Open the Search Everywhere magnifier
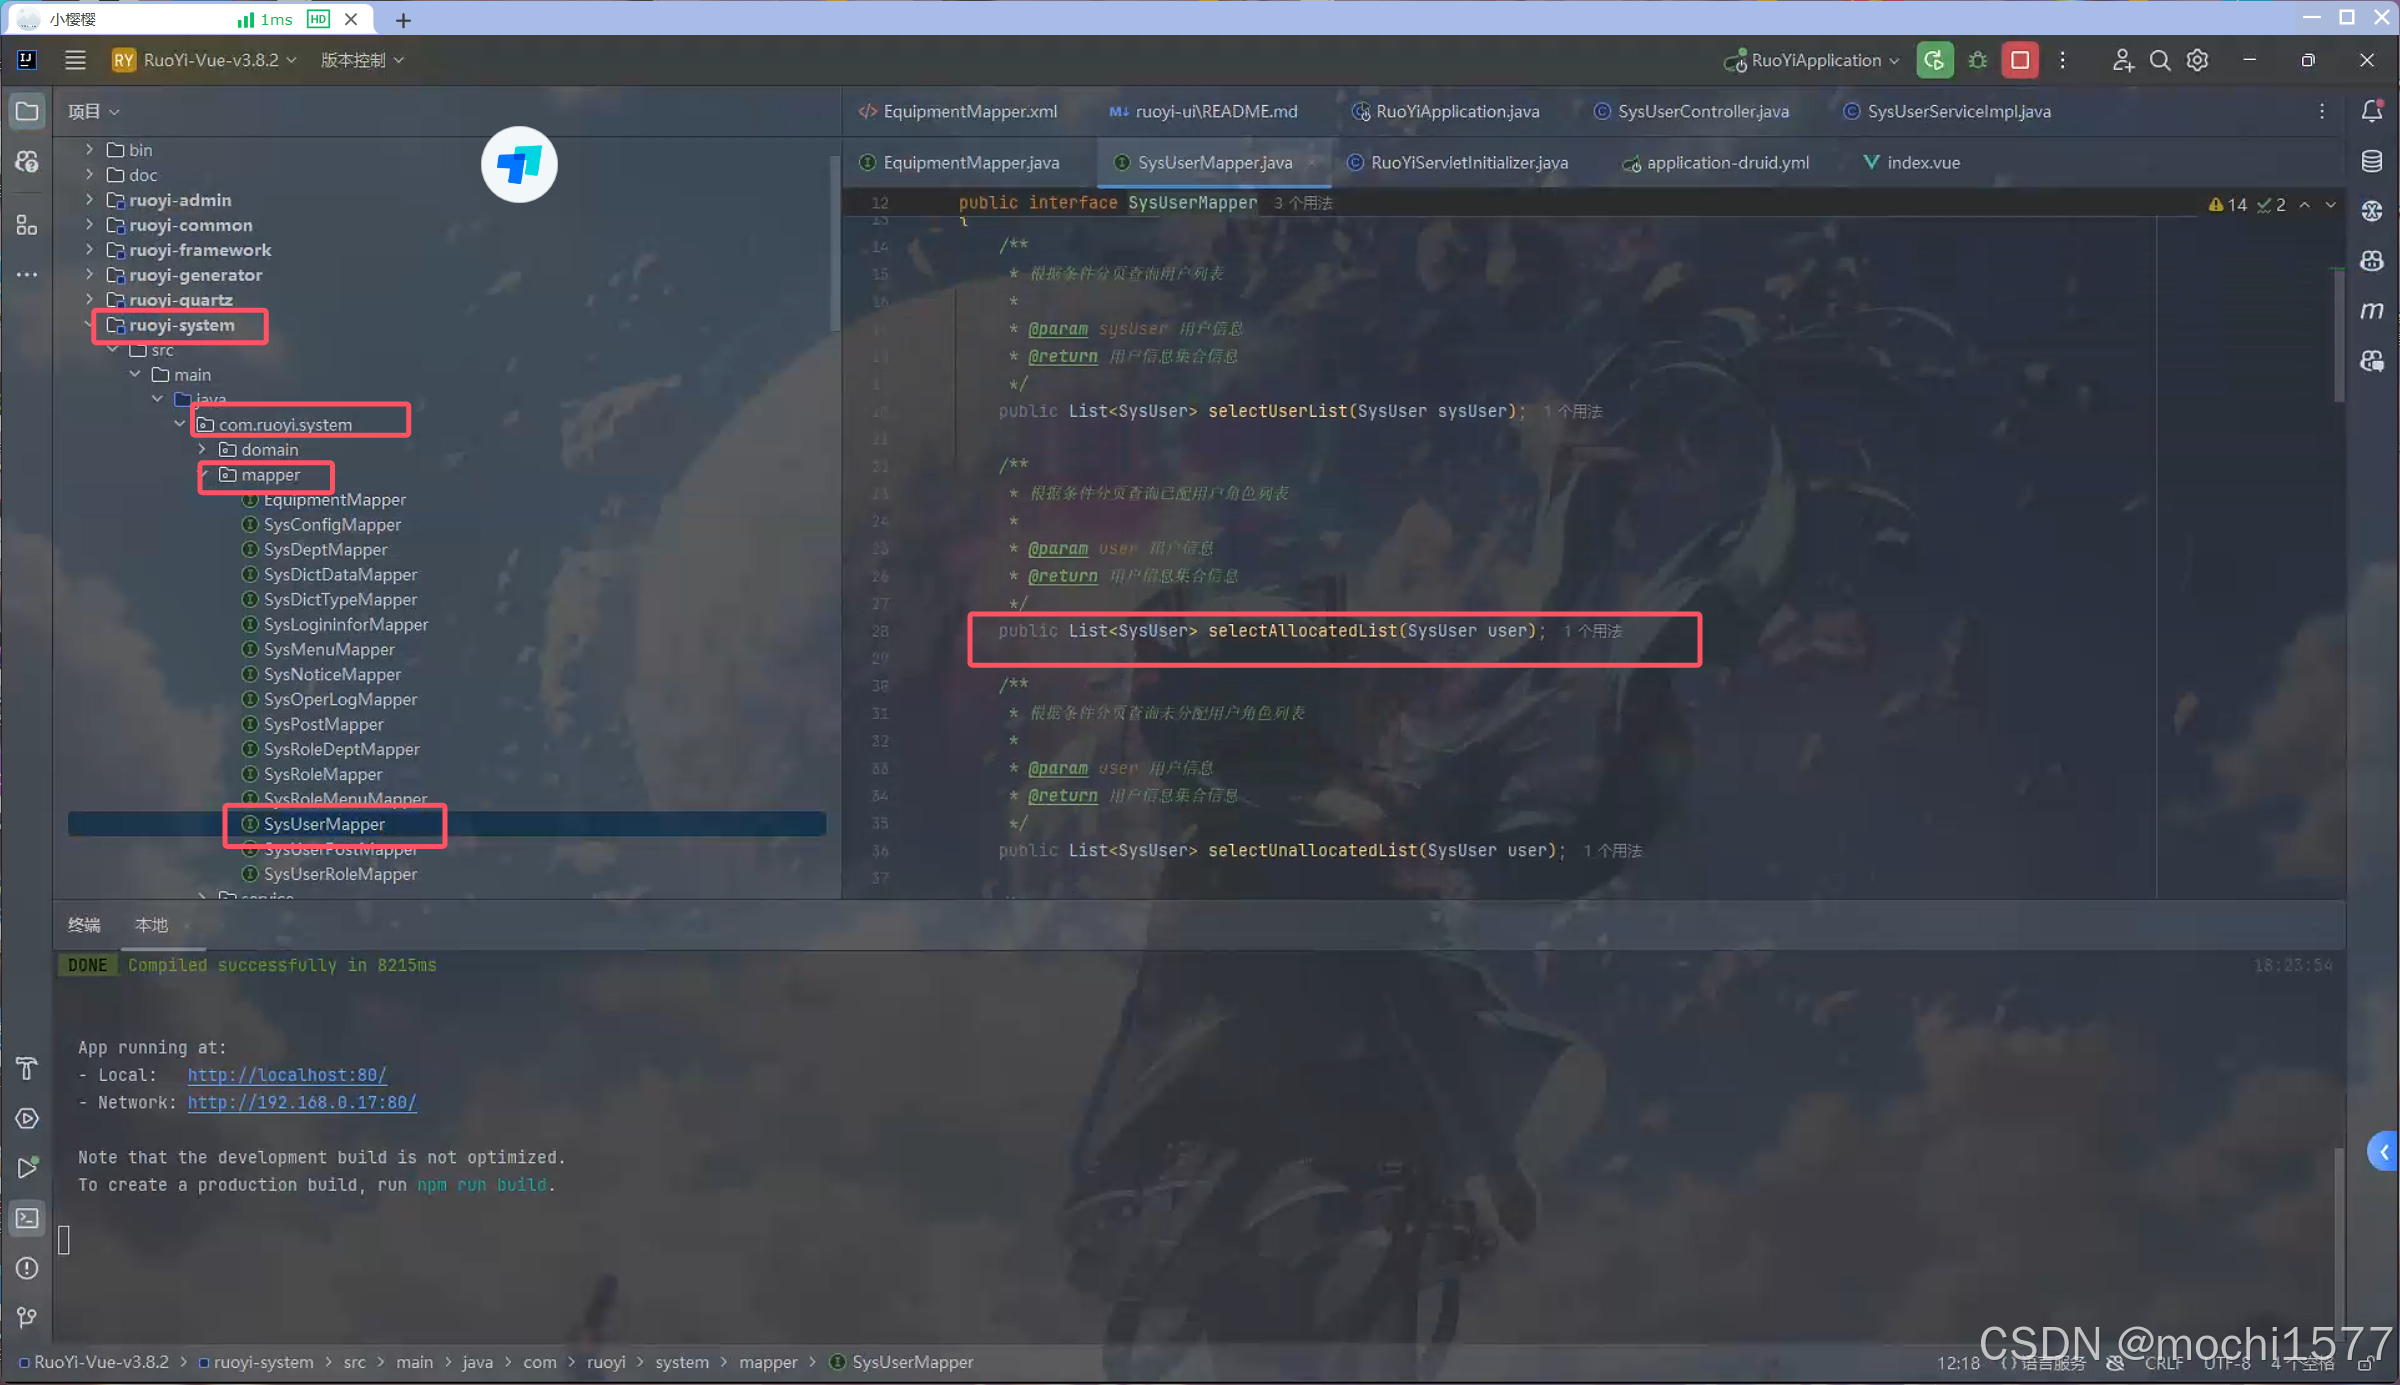 pos(2159,60)
